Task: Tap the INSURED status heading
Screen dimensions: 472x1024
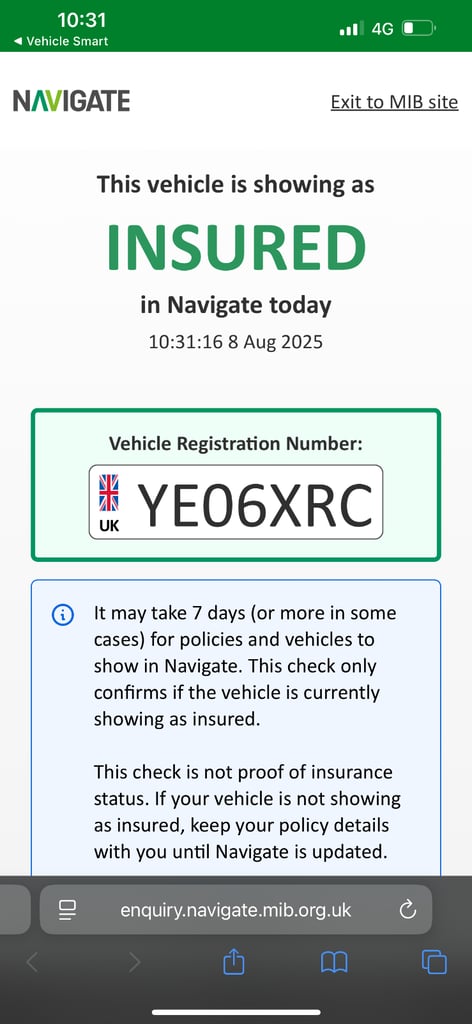Action: click(236, 248)
